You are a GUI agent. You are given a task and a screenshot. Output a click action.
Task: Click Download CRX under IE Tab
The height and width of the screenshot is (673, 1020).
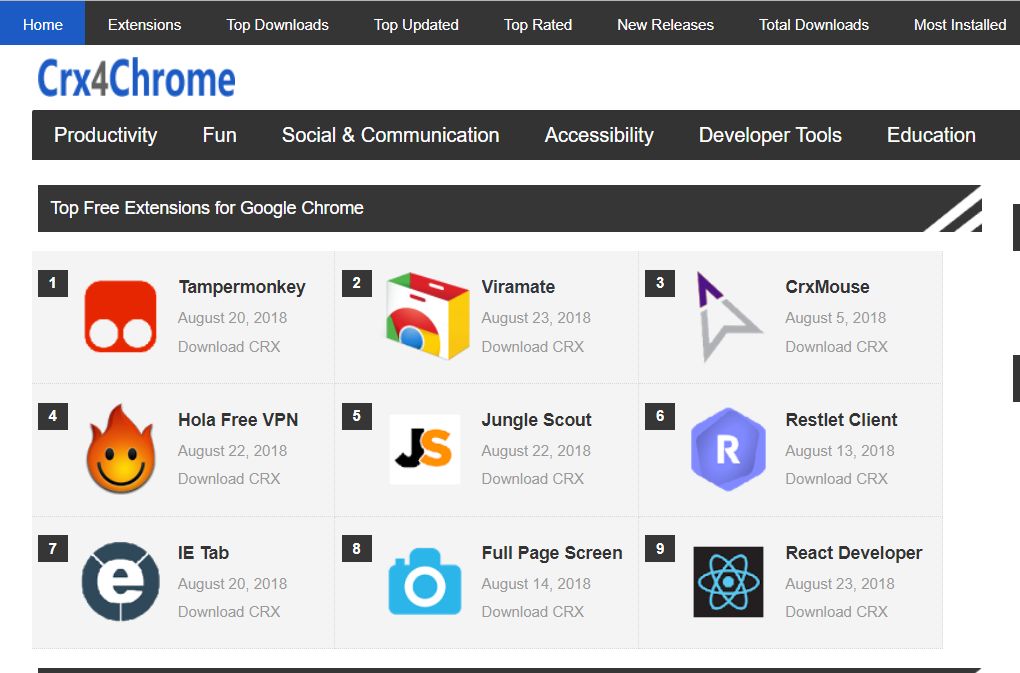229,612
